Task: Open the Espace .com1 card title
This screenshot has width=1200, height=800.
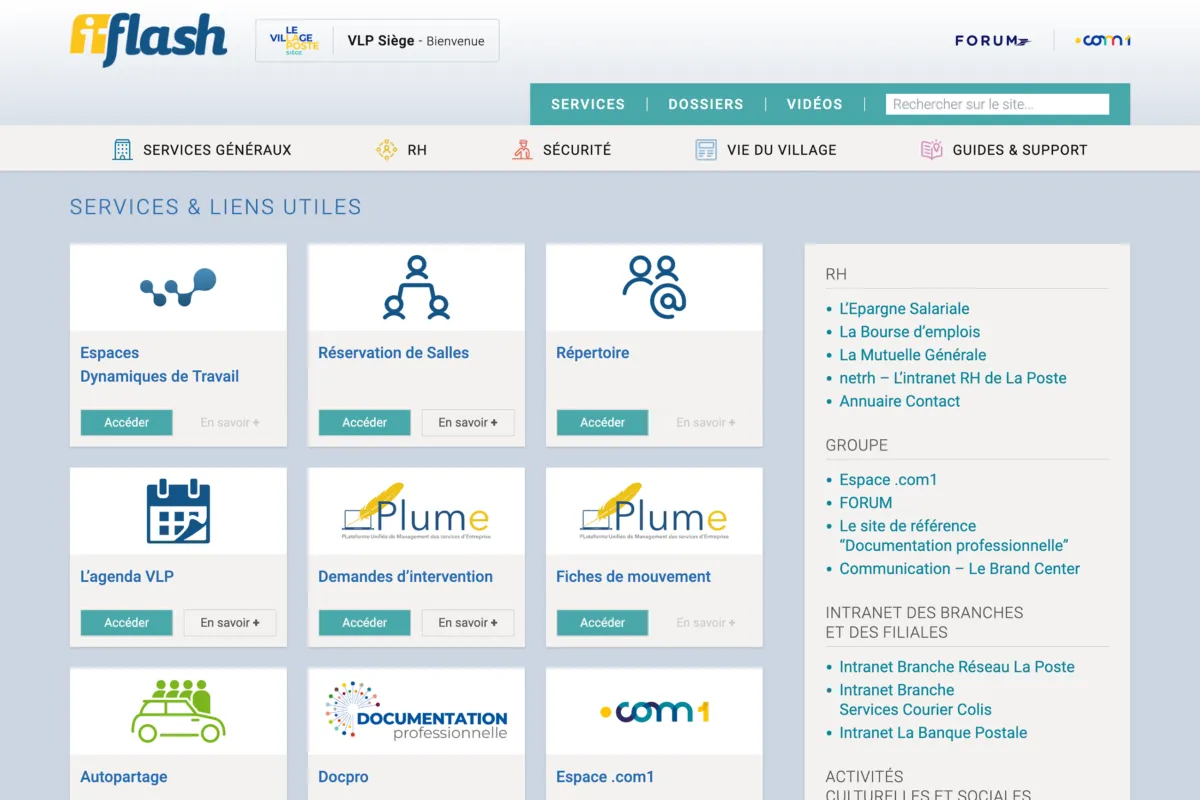Action: coord(605,777)
